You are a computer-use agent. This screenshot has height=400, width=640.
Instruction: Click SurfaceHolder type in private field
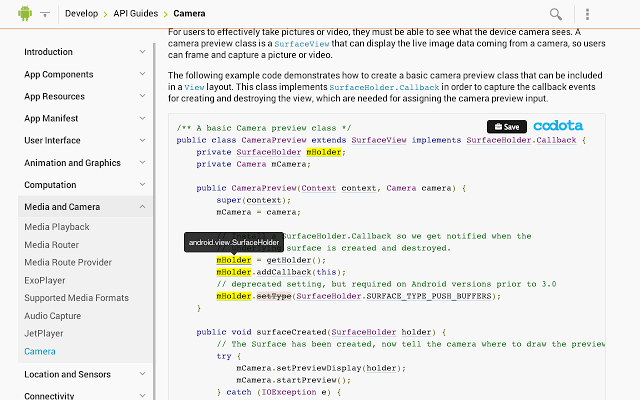269,152
